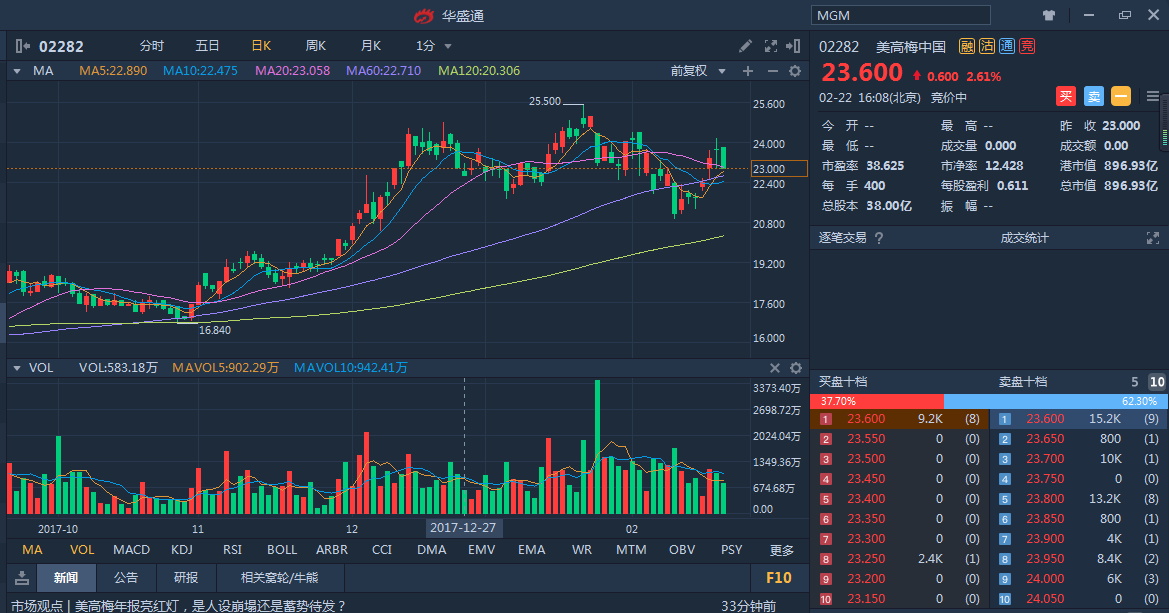Switch to the 周K weekly chart tab
The height and width of the screenshot is (613, 1169).
coord(316,46)
